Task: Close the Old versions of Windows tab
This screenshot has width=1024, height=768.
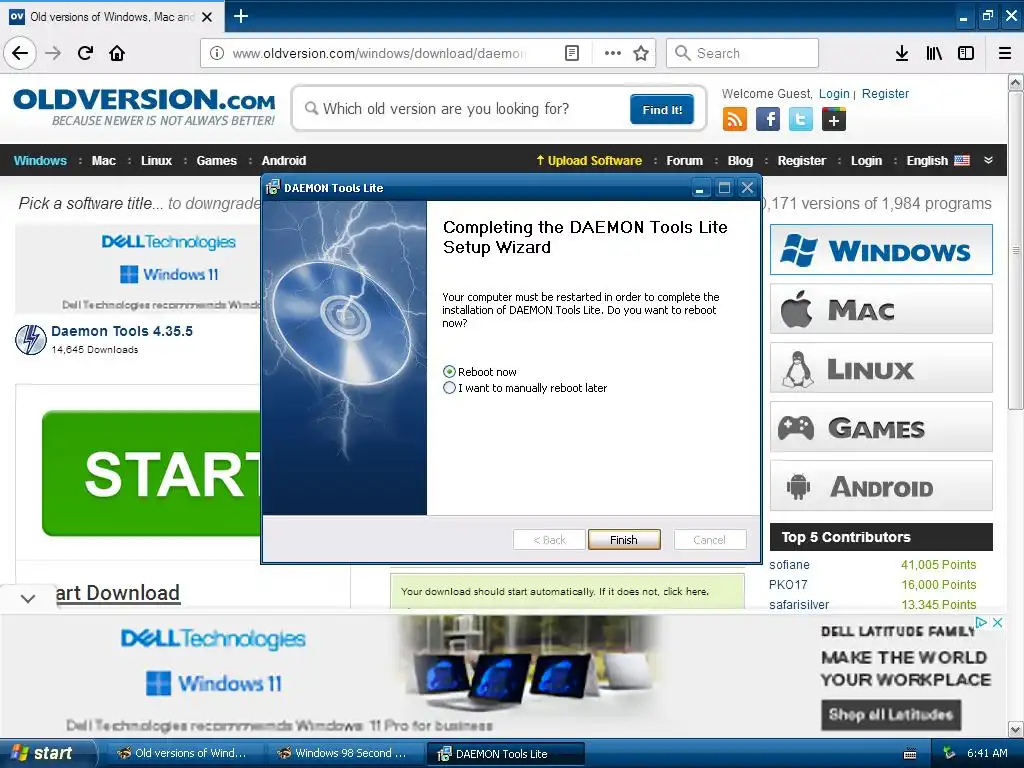Action: [207, 17]
